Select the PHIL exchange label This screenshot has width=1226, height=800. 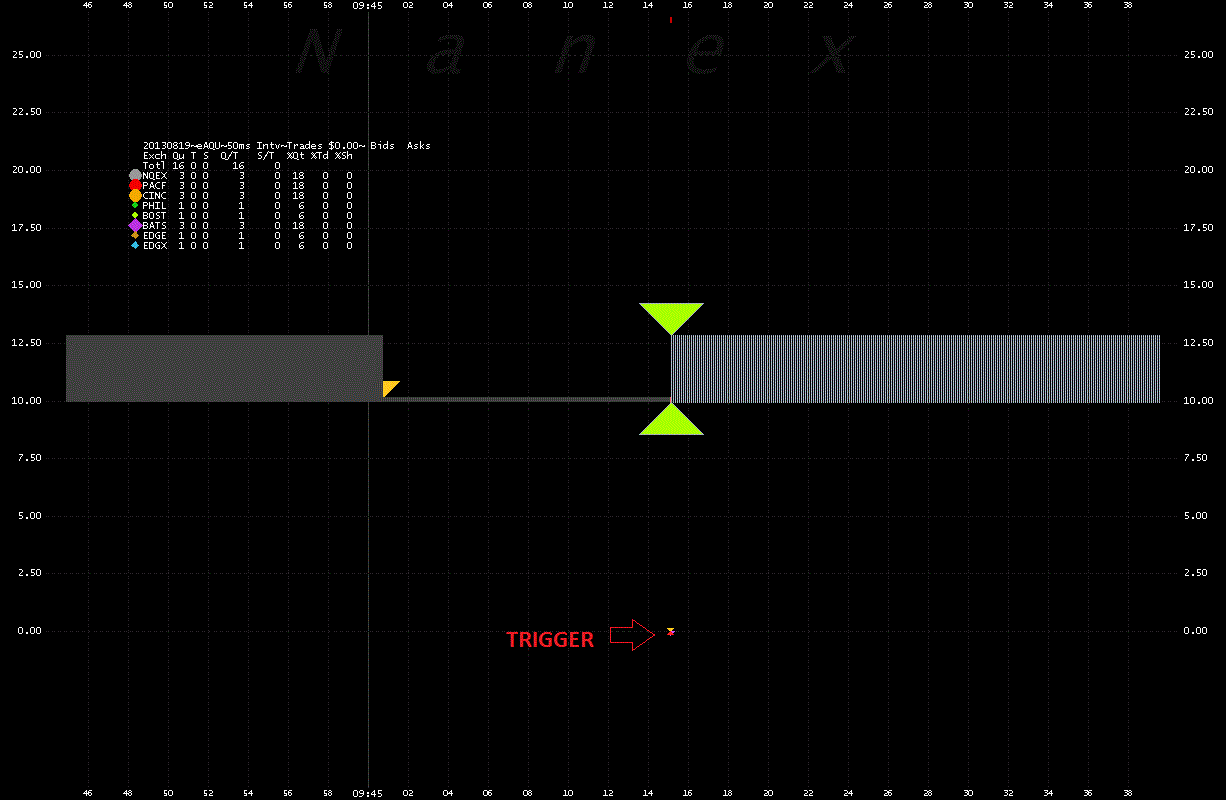[155, 205]
